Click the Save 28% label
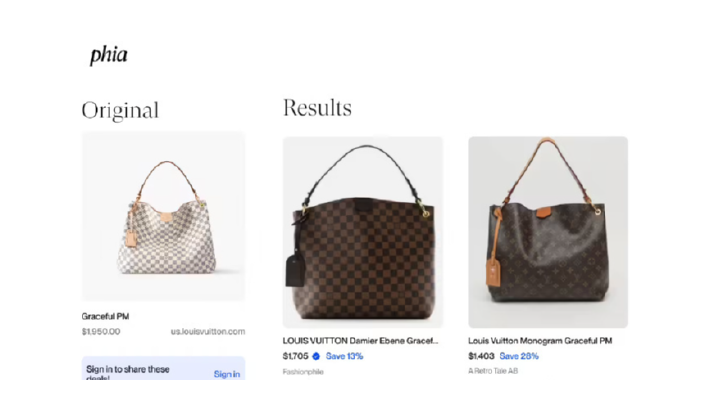The image size is (713, 417). point(519,356)
